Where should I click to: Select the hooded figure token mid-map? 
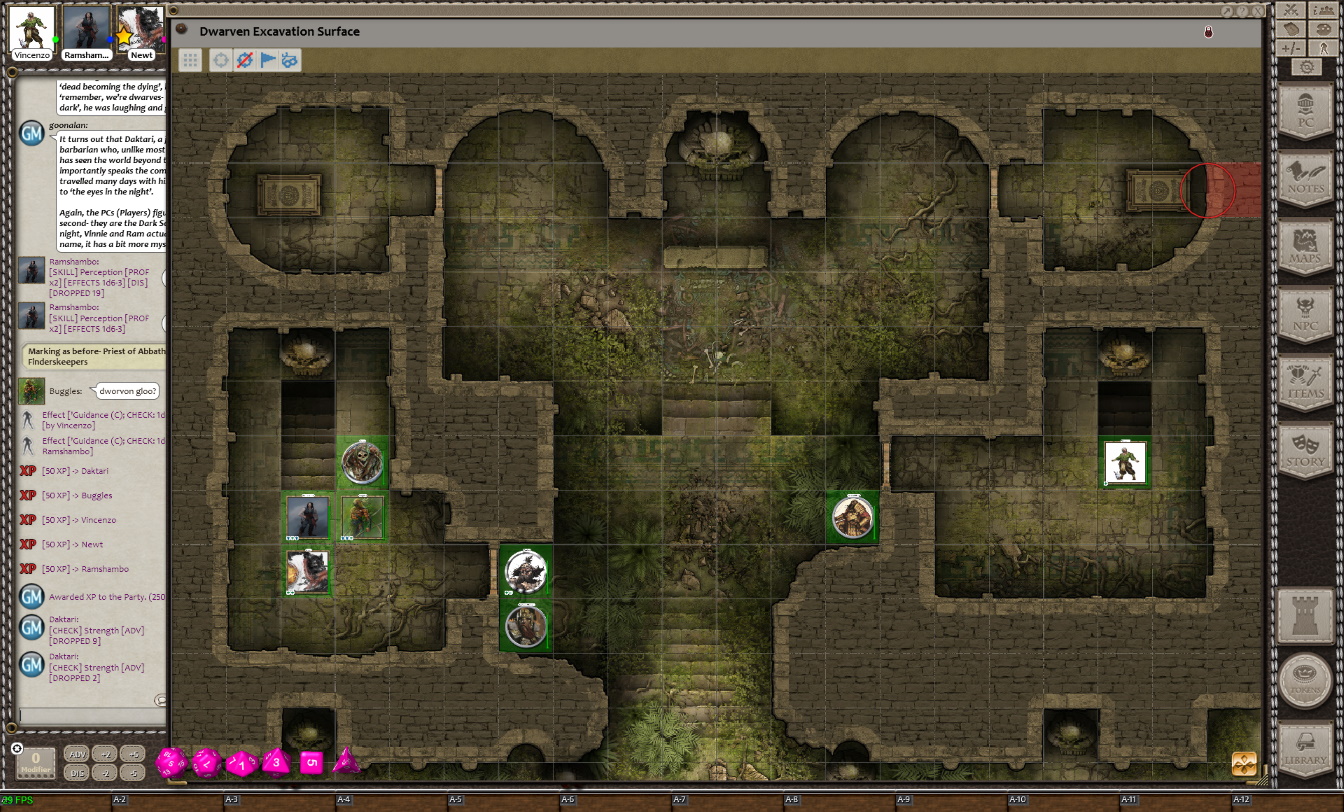point(853,517)
